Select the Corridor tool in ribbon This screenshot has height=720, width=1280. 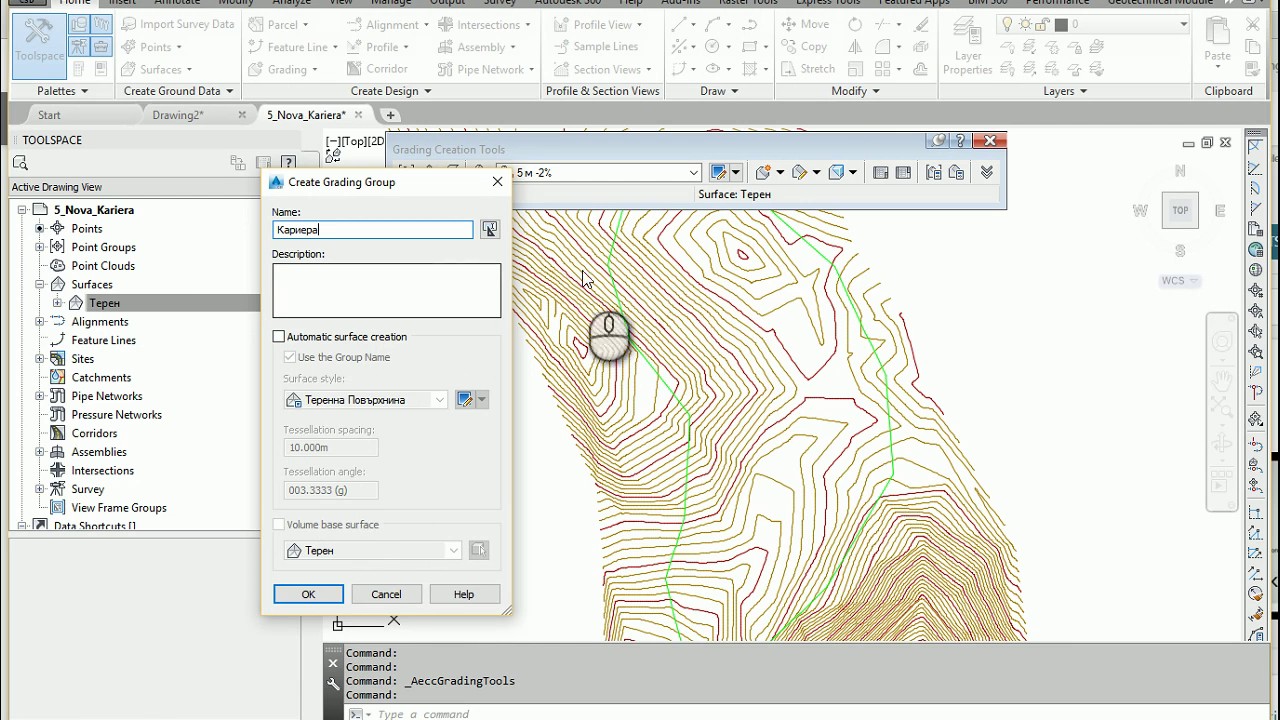point(377,69)
